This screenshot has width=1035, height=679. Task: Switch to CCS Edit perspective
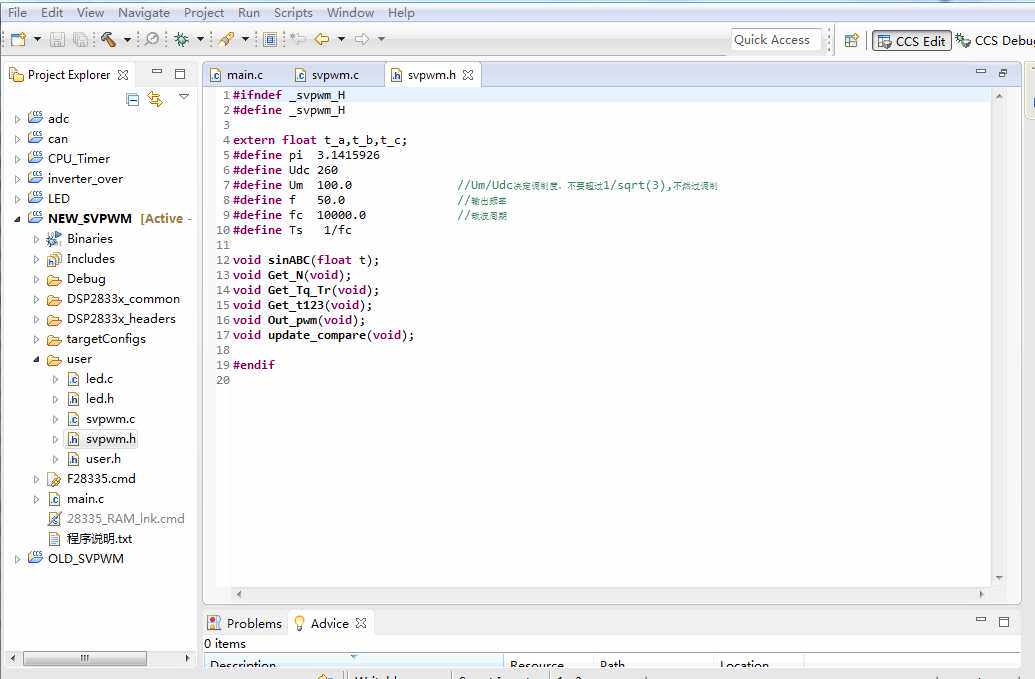tap(911, 40)
